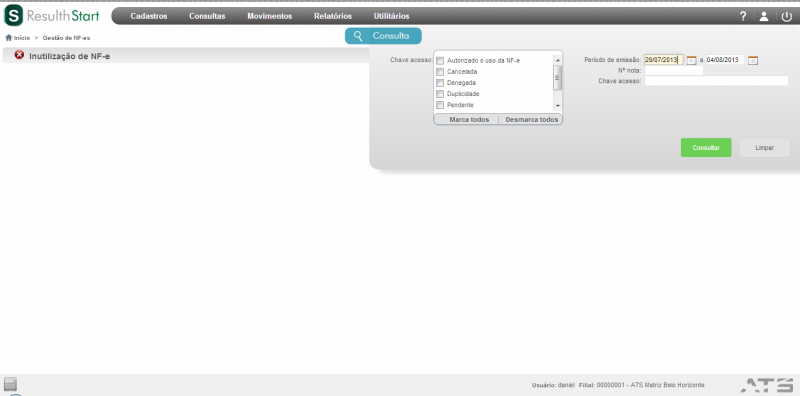Check the Pendente option

tap(440, 105)
